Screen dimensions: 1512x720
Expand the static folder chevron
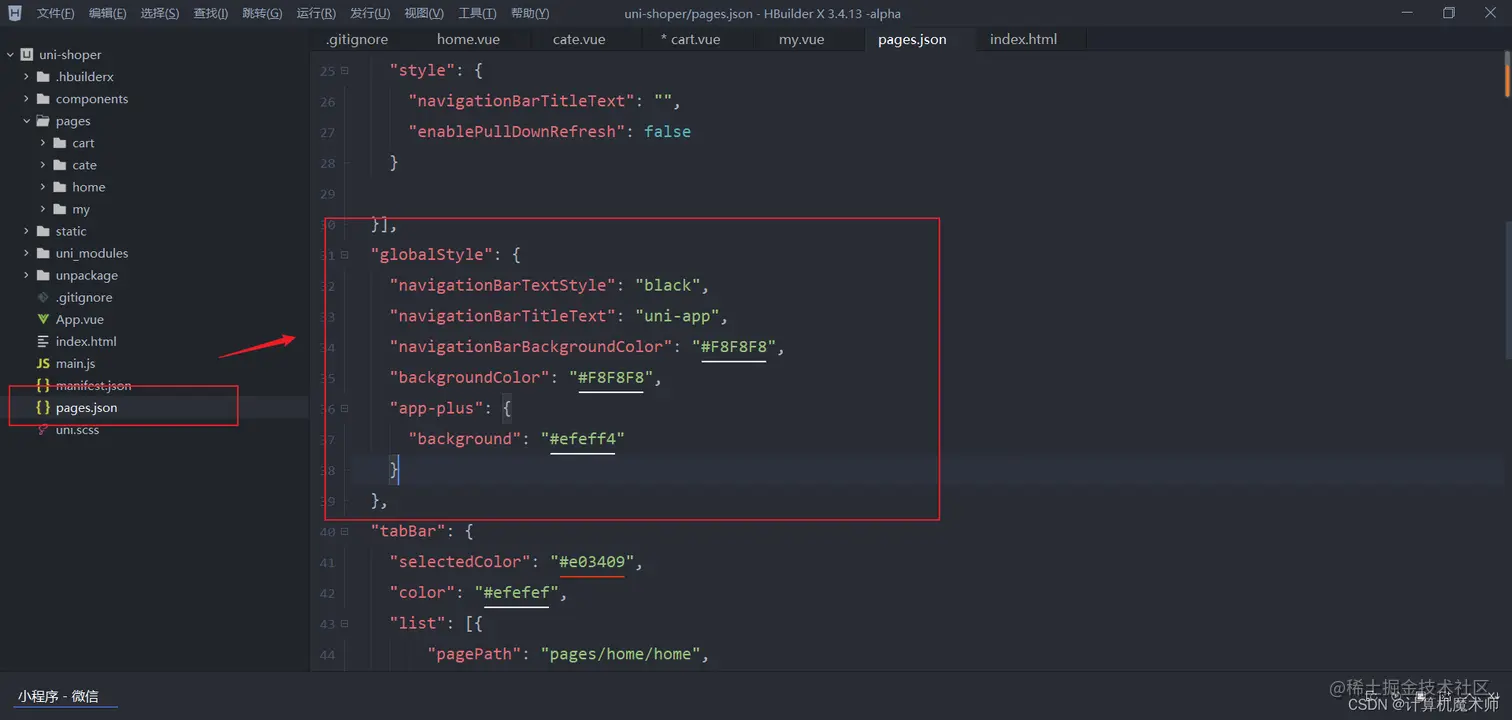(x=26, y=231)
